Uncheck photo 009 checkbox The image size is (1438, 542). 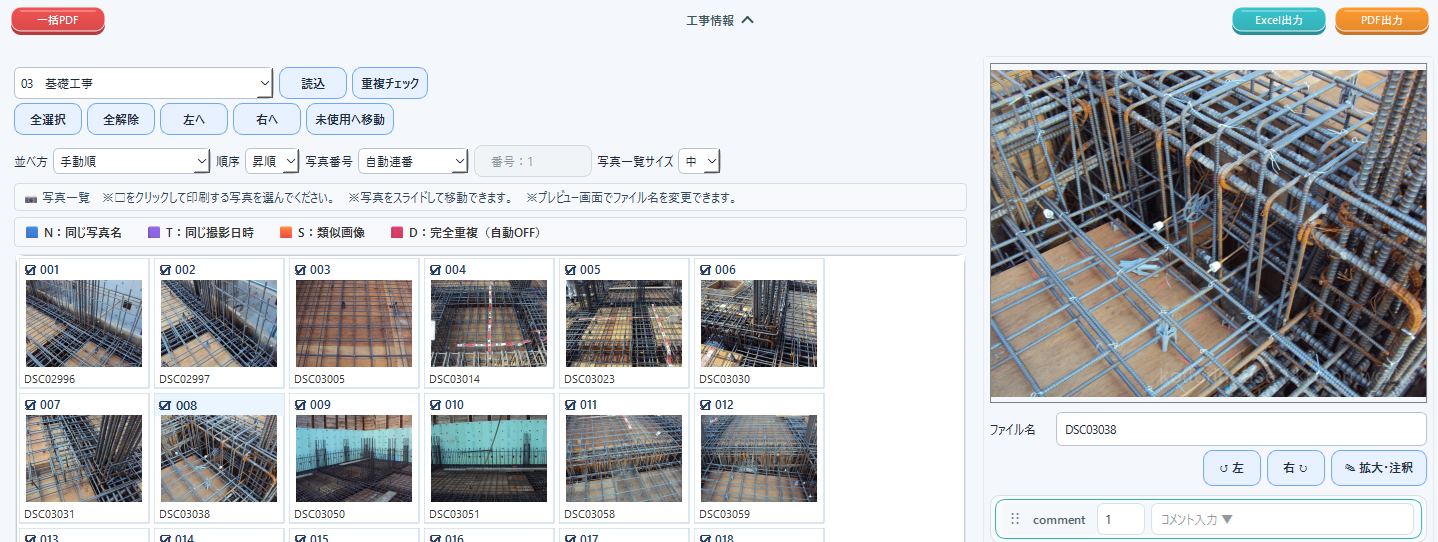coord(300,404)
